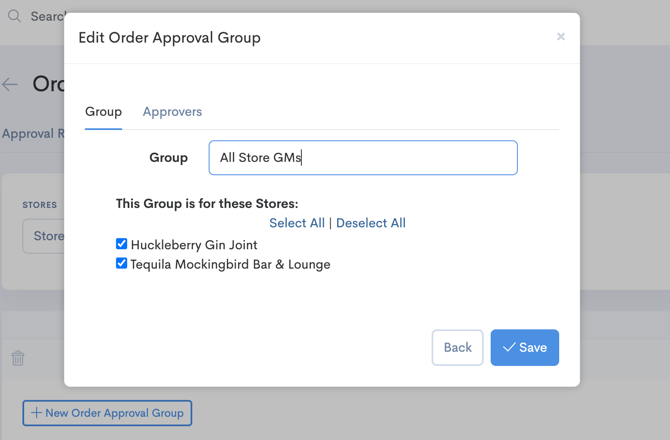Click the Deselect All link
The width and height of the screenshot is (670, 440).
coord(371,223)
